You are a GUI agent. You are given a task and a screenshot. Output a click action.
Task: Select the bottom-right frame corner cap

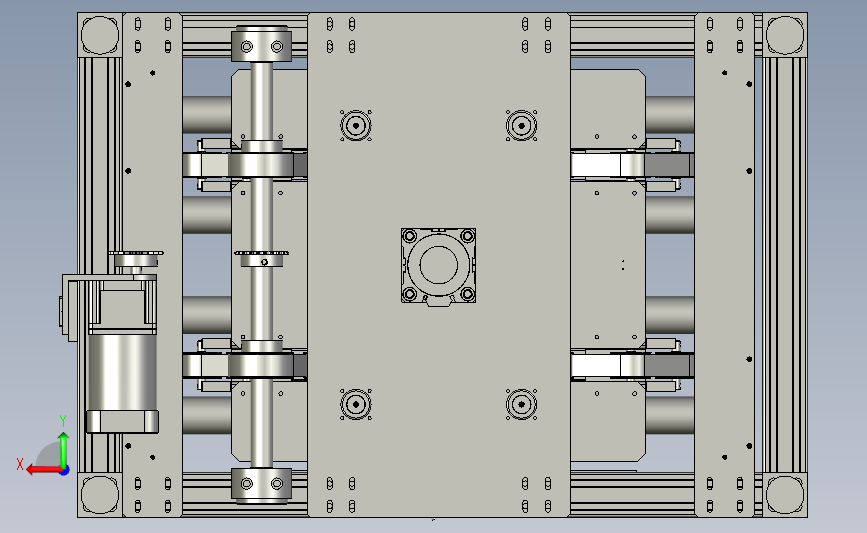785,494
